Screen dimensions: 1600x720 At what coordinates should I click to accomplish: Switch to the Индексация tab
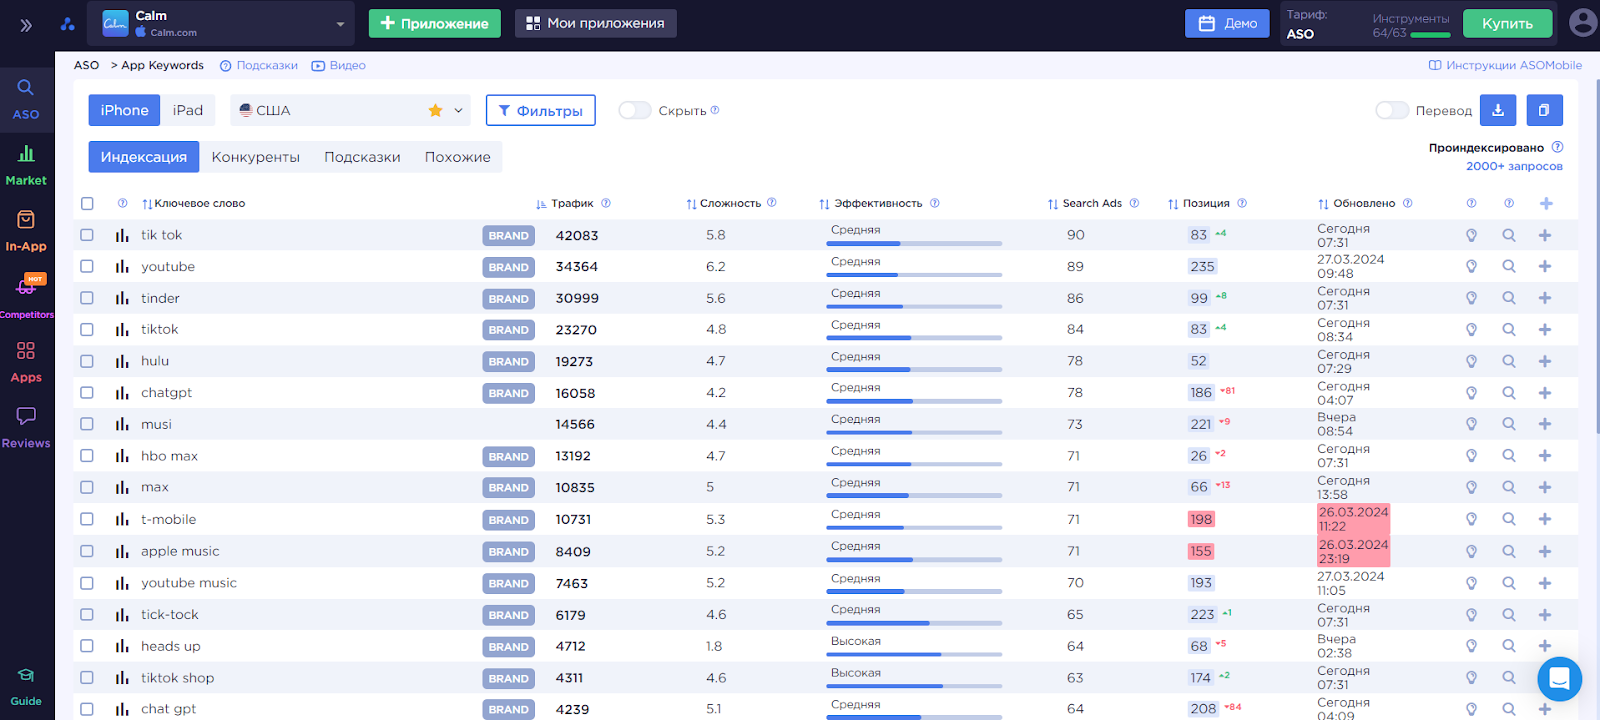click(x=144, y=157)
